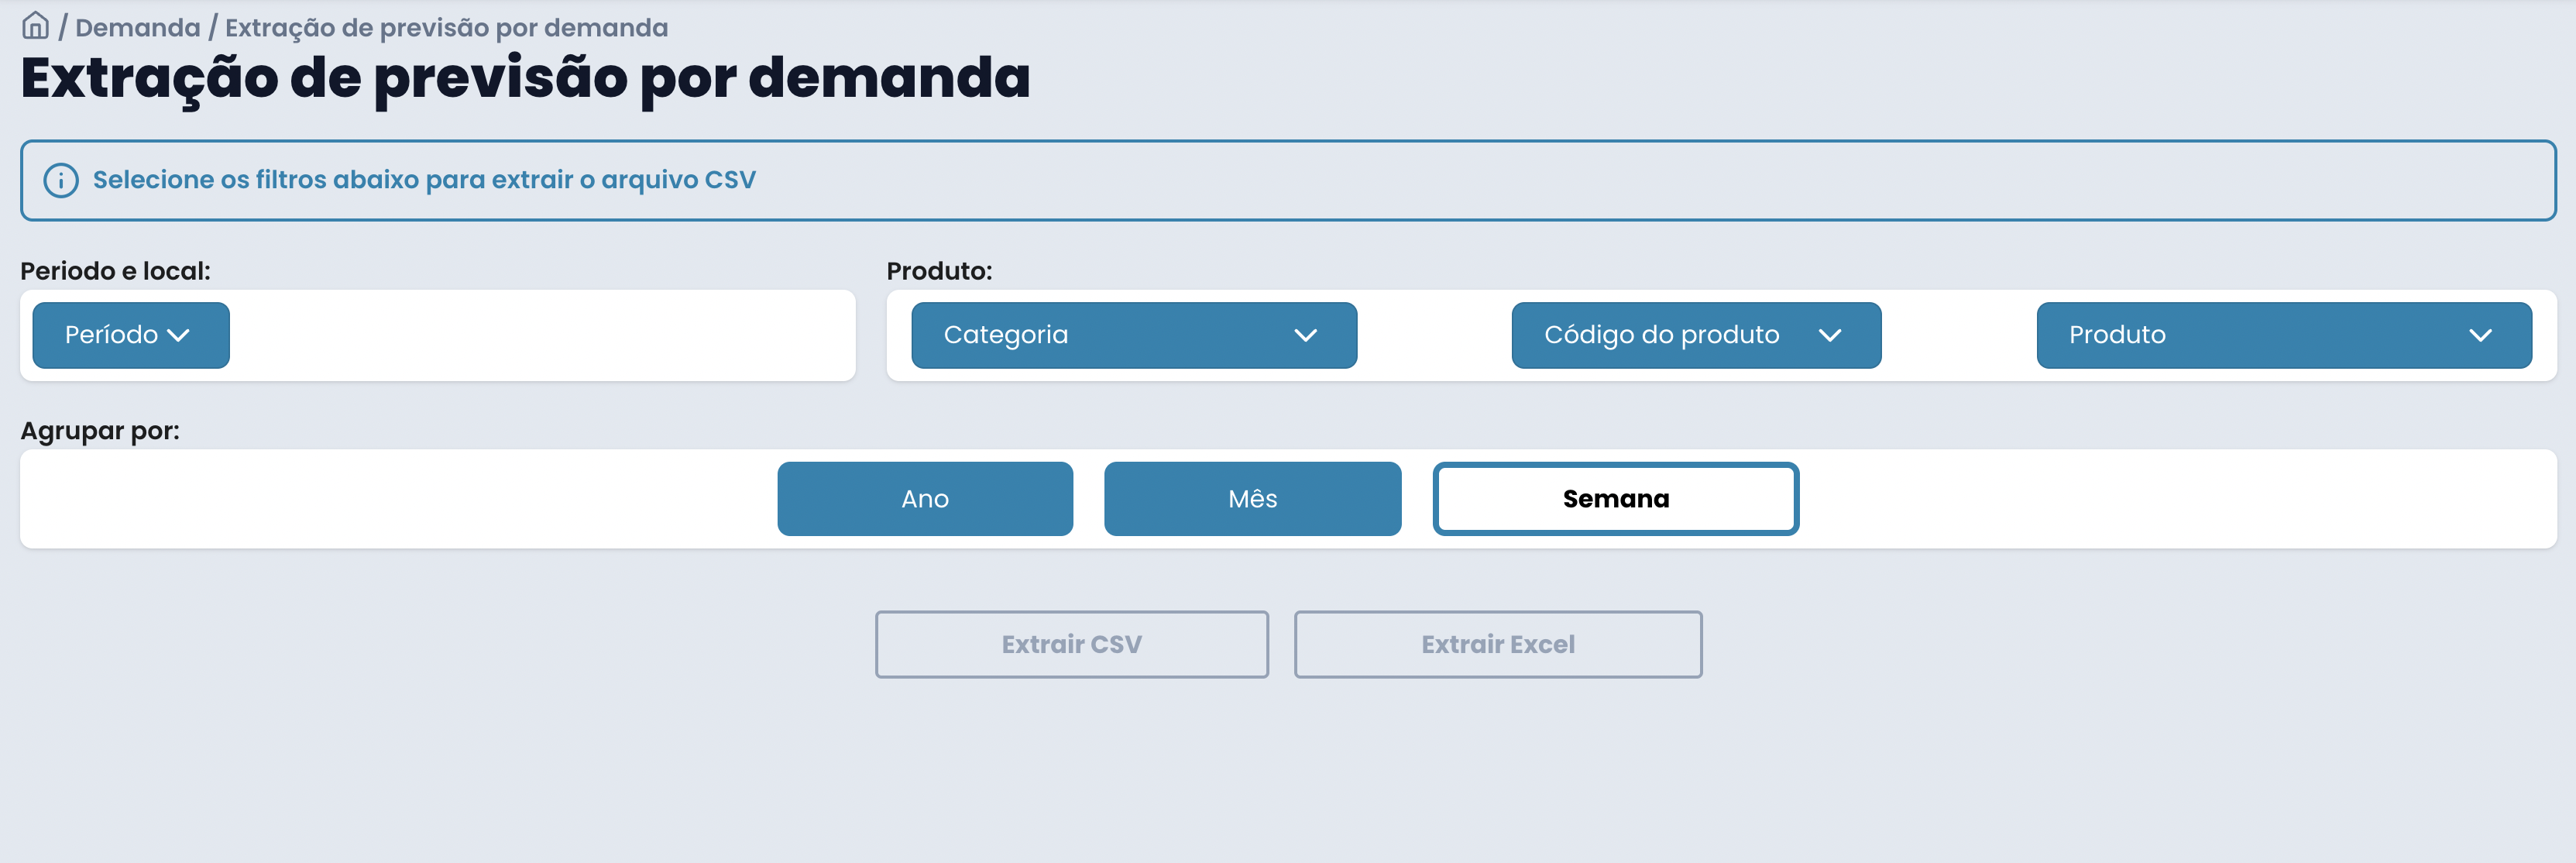Click the chevron arrow in Categoria
Viewport: 2576px width, 863px height.
[x=1305, y=335]
